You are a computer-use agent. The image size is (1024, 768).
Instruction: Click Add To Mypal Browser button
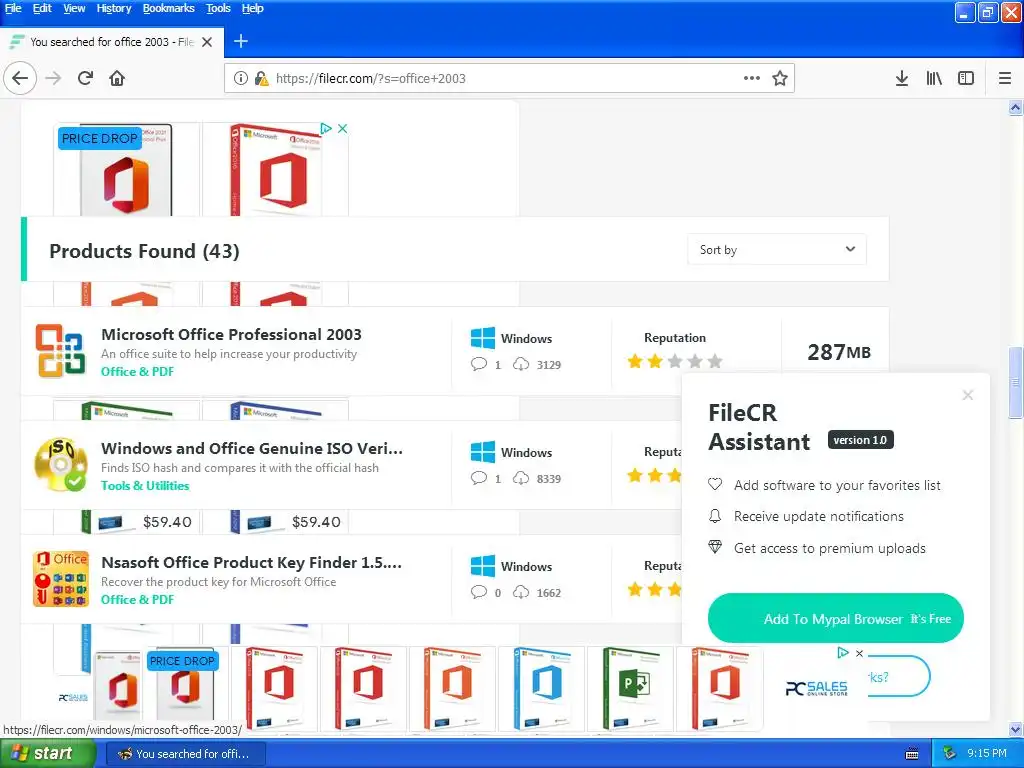835,618
